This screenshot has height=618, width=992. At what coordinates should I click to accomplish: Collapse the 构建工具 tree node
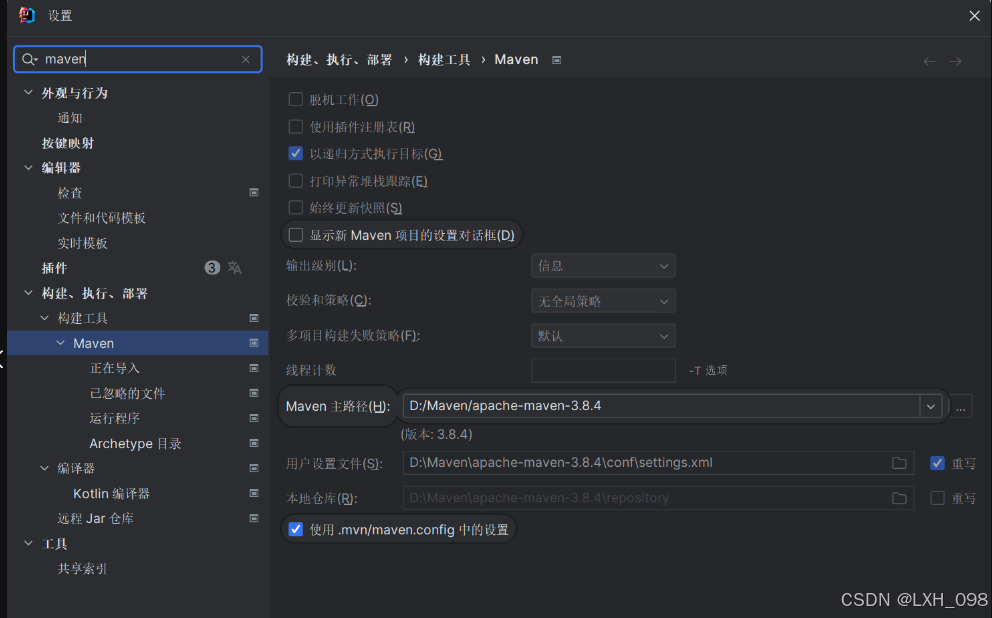44,318
